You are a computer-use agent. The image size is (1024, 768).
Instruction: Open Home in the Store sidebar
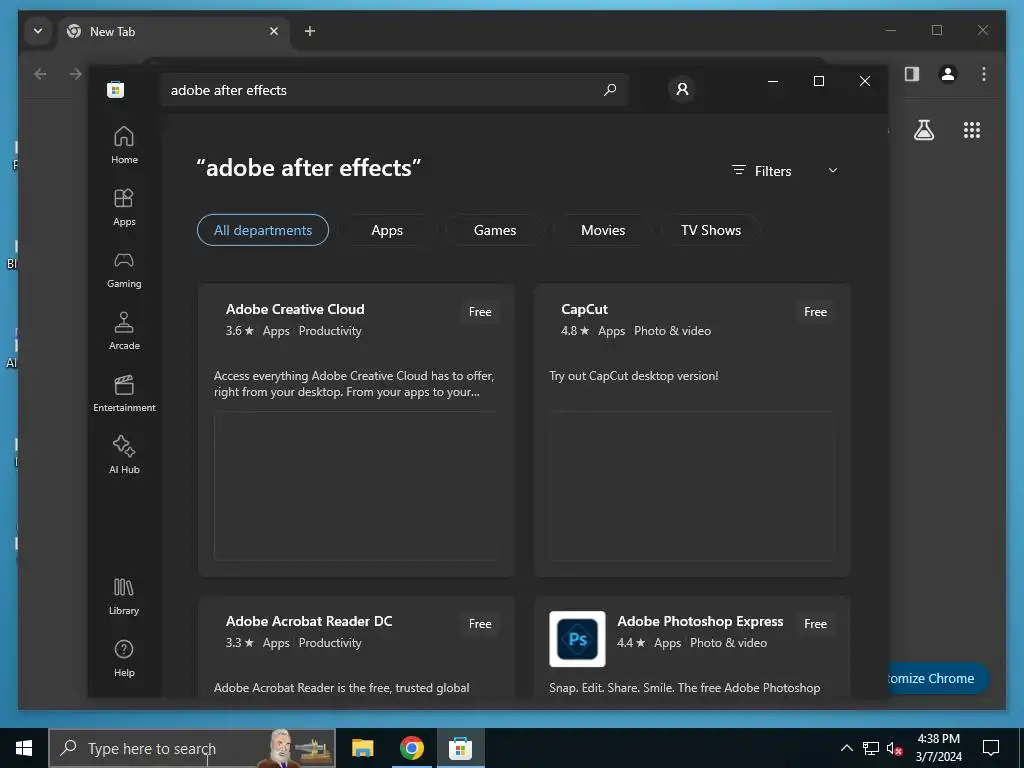point(124,146)
